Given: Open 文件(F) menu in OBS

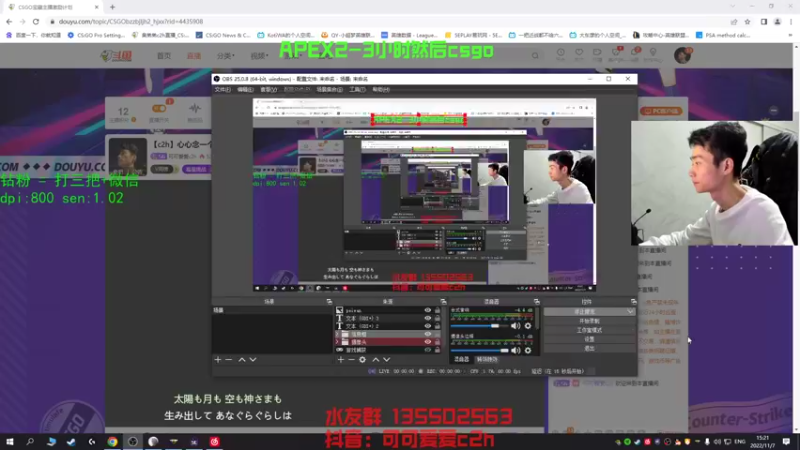Looking at the screenshot, I should (x=222, y=89).
